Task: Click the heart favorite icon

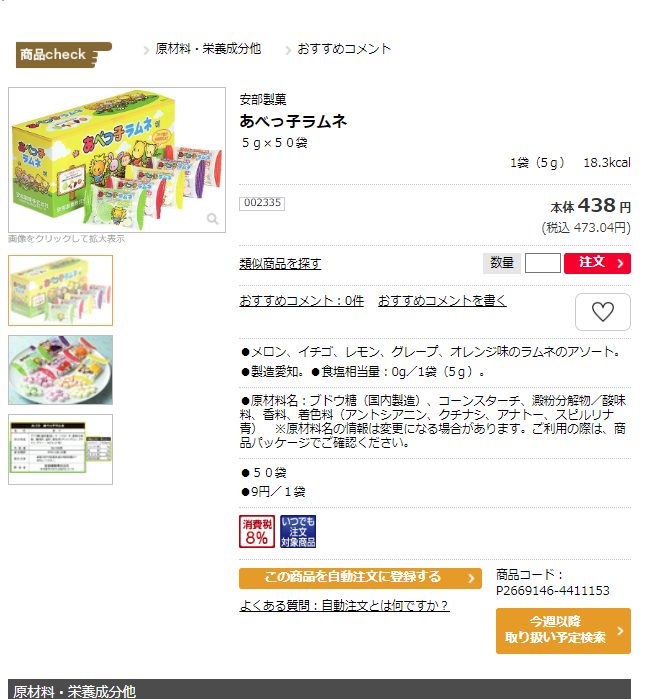Action: 603,312
